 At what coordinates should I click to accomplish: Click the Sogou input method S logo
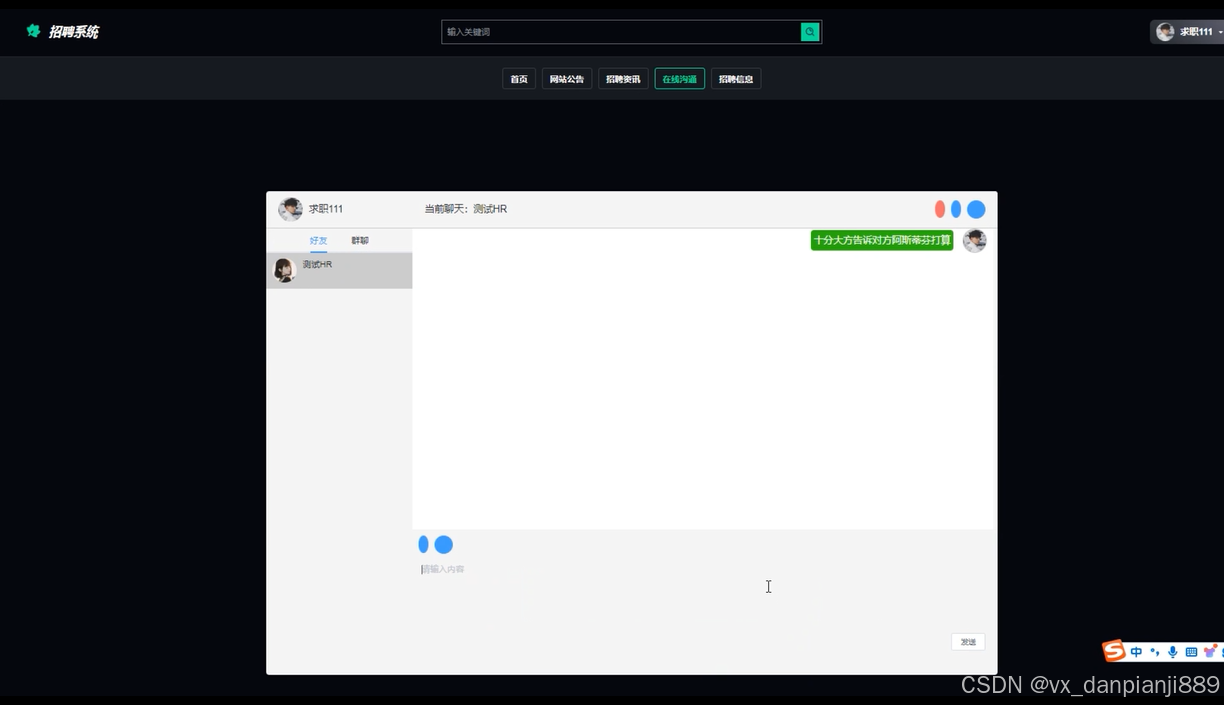pos(1114,651)
